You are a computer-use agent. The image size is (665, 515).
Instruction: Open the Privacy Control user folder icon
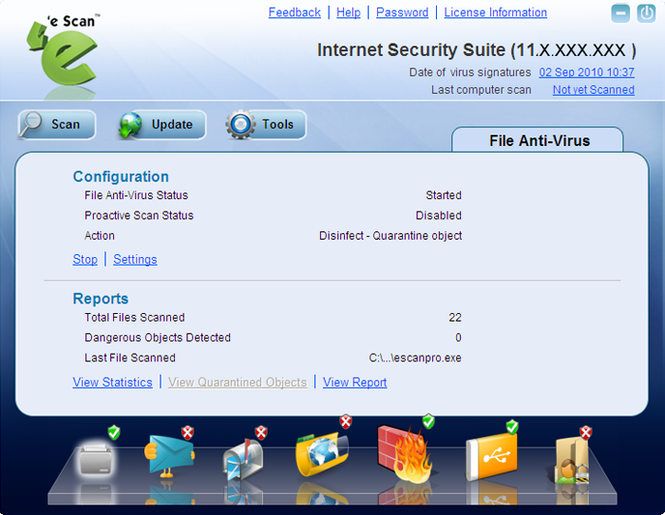(x=573, y=460)
